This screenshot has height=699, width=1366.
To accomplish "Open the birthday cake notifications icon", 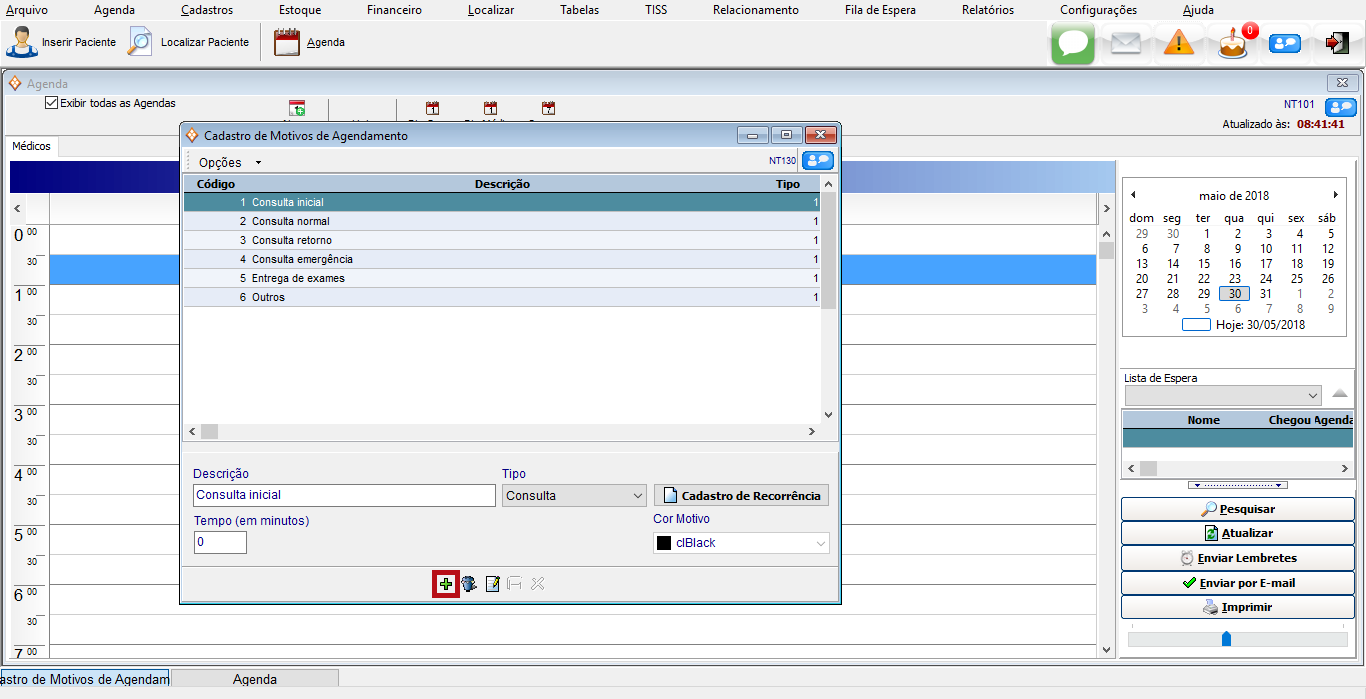I will pos(1233,43).
